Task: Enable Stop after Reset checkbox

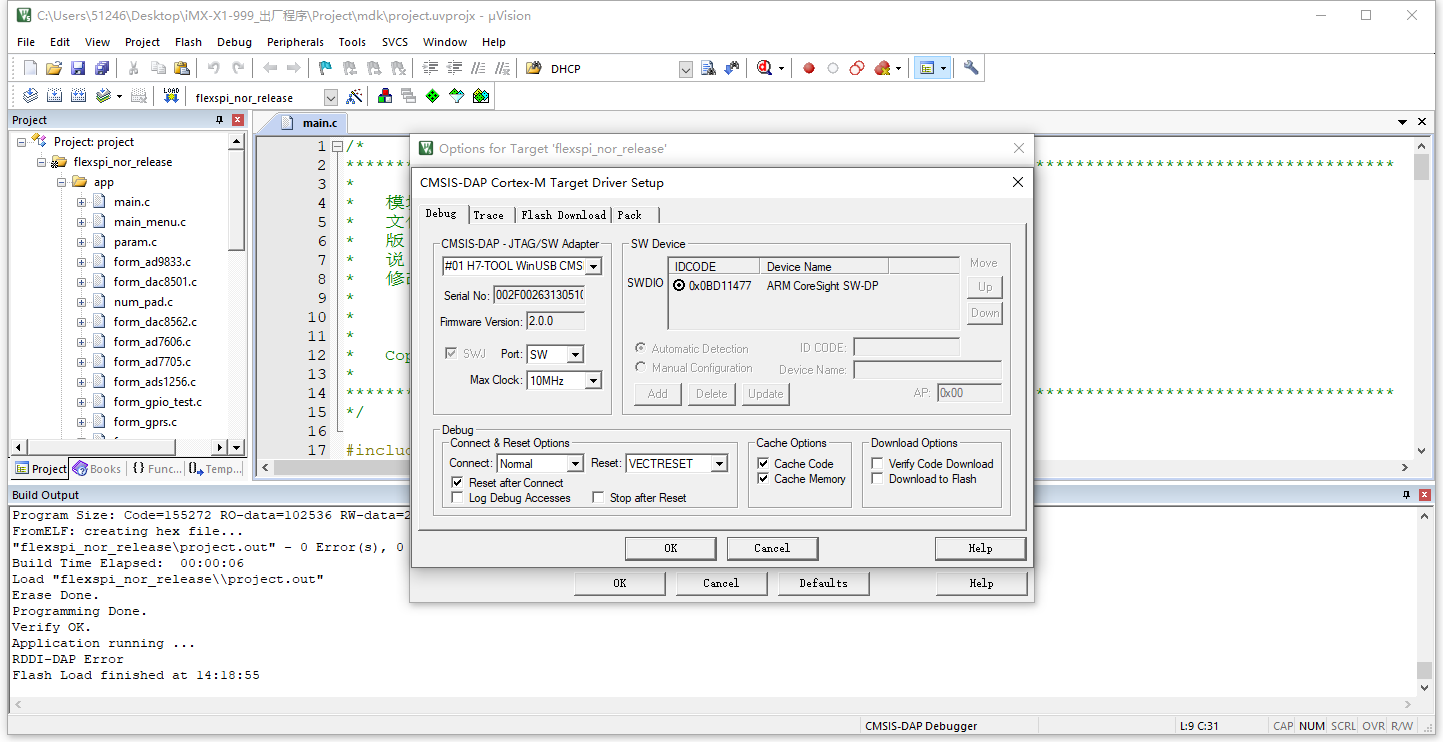Action: coord(639,498)
